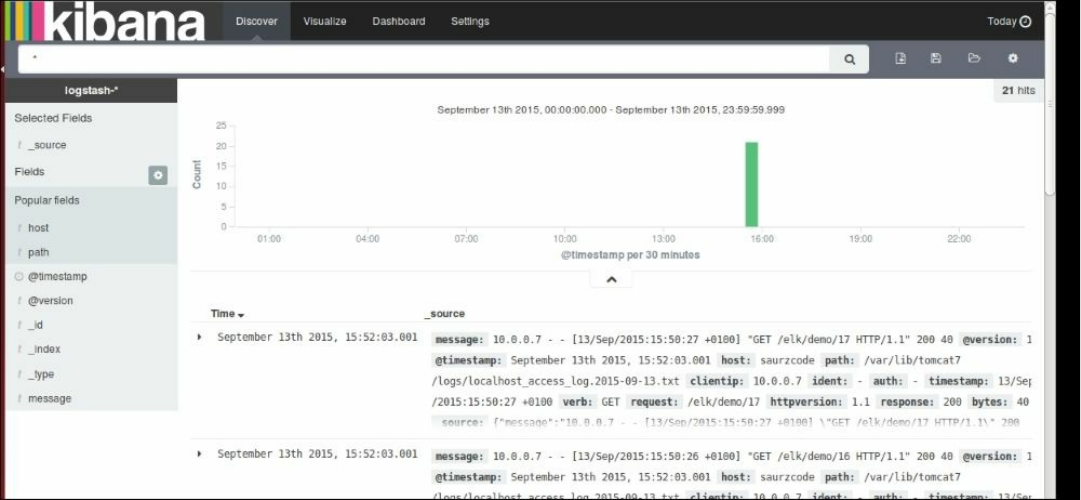Click the green histogram bar near 16:00
The width and height of the screenshot is (1081, 500).
pos(751,184)
